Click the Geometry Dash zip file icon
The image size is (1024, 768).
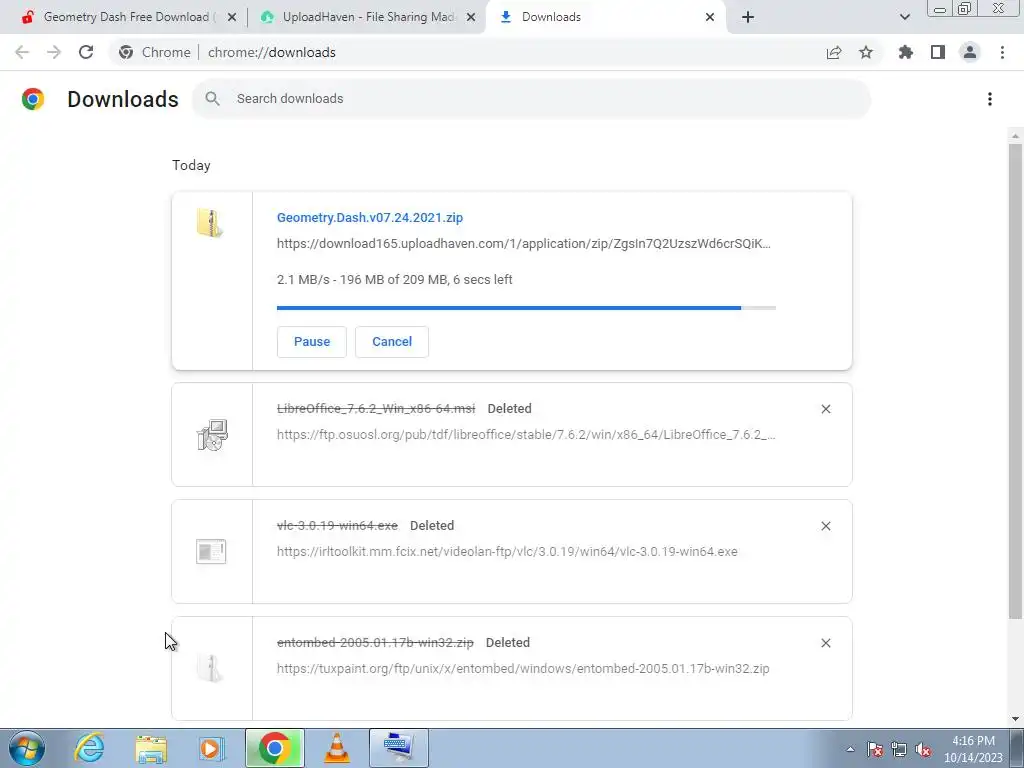210,223
